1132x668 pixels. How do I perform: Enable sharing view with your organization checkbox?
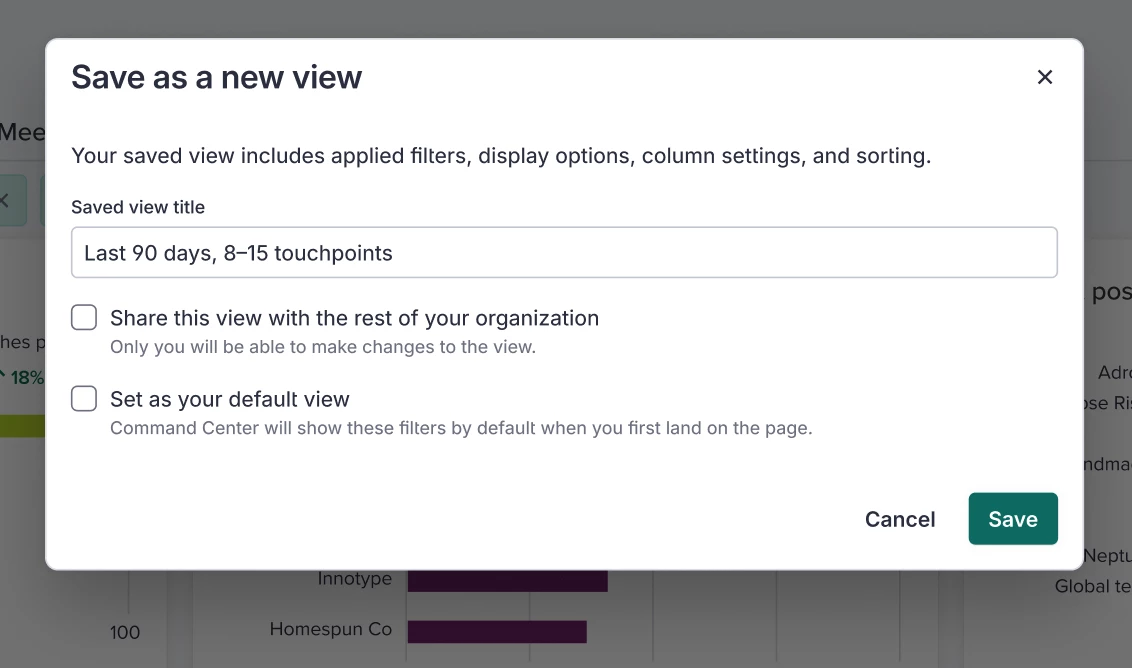click(x=84, y=318)
